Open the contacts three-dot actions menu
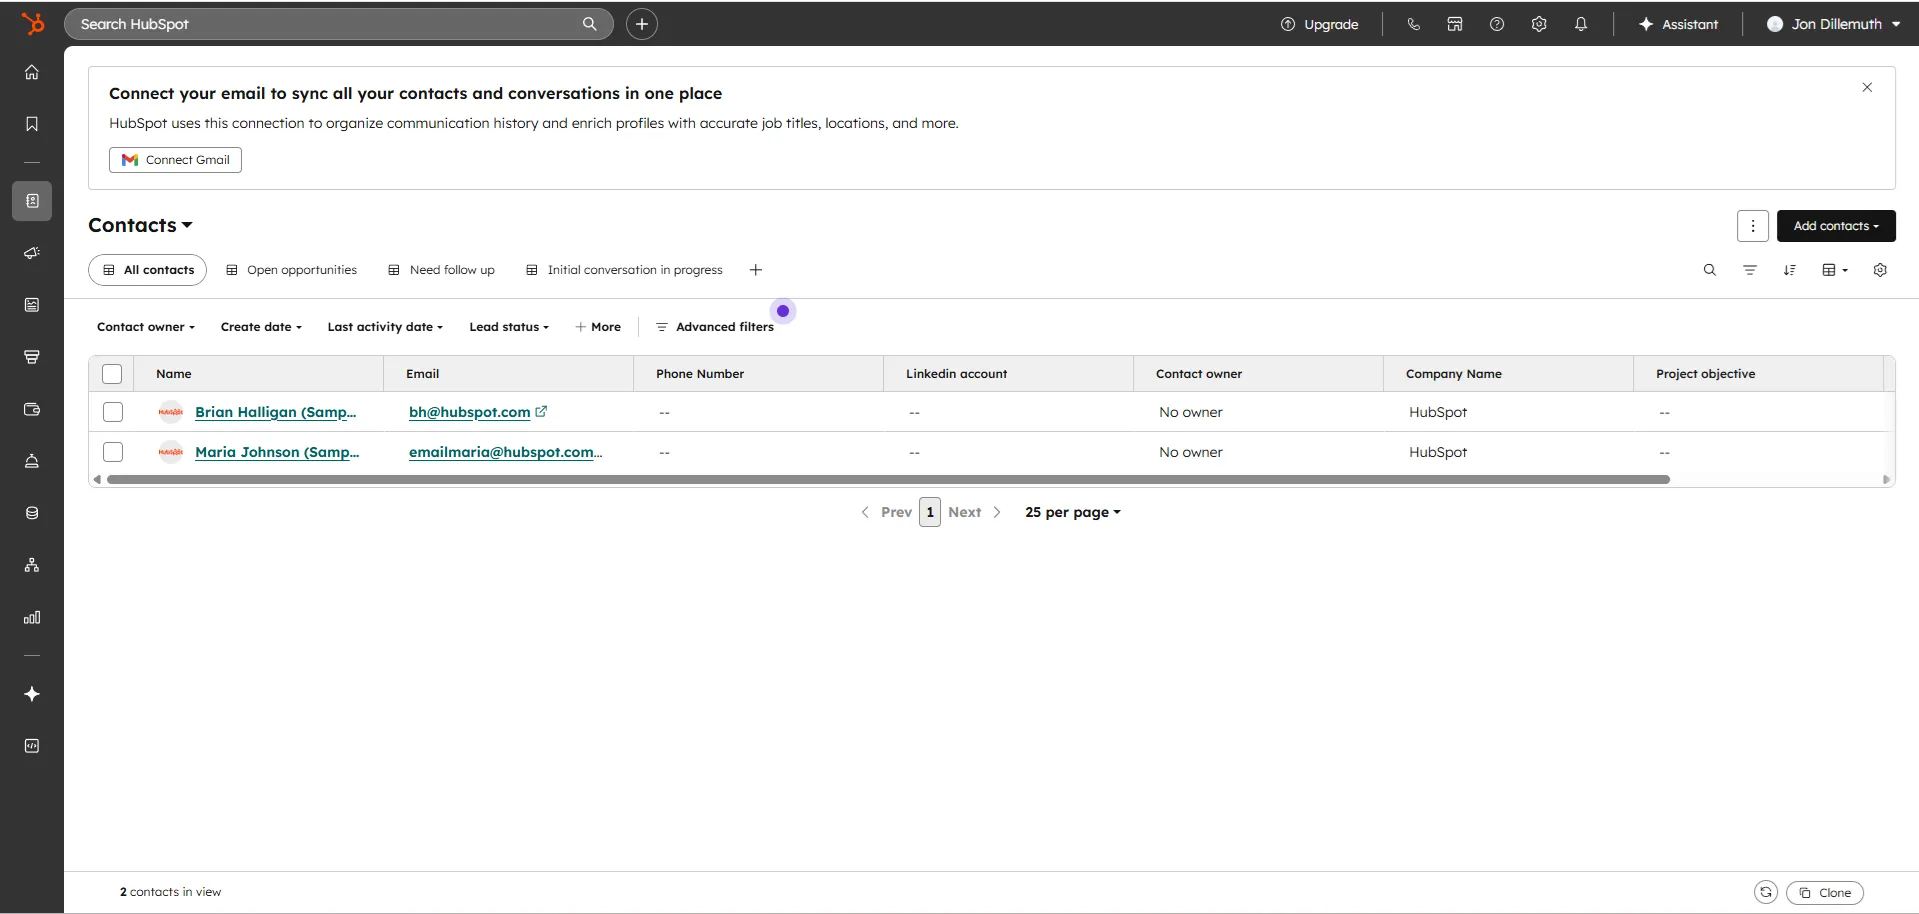 (1753, 226)
